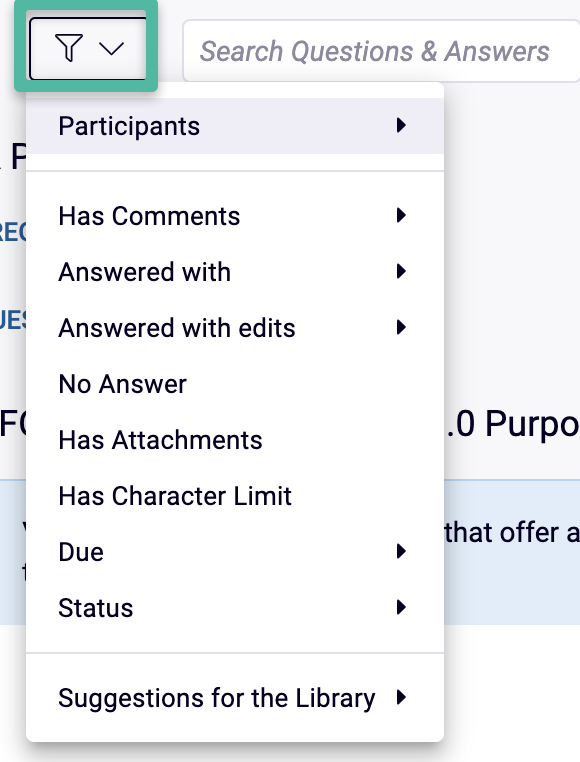Expand arrow next to Answered with edits

(401, 327)
